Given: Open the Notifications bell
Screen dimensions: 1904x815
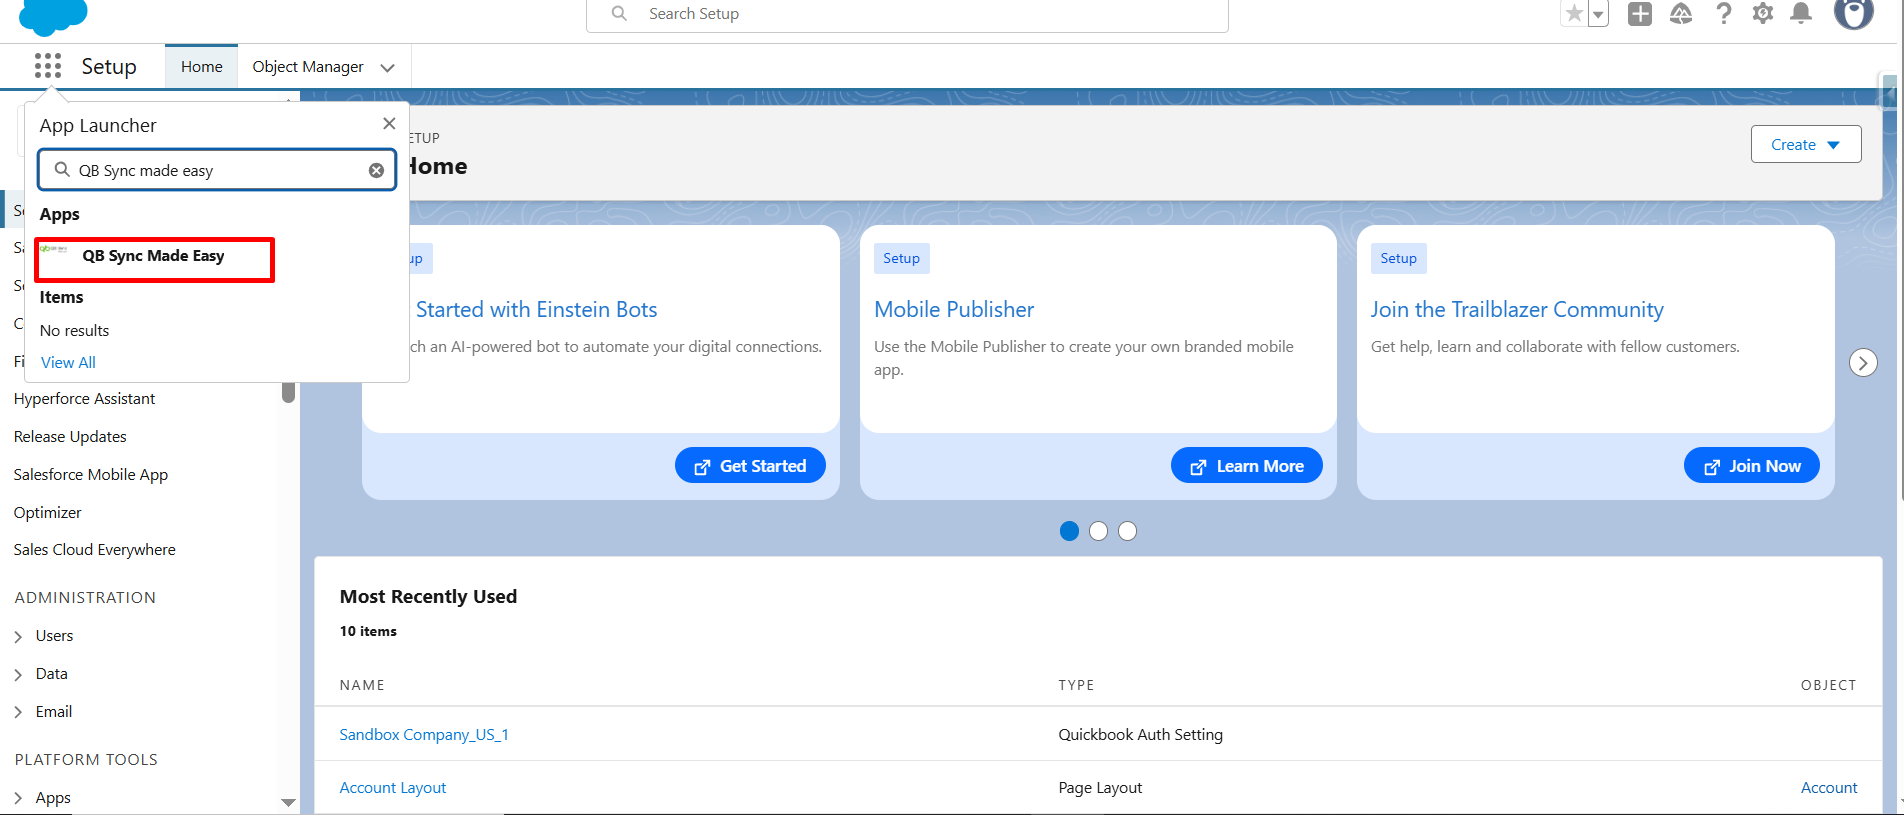Looking at the screenshot, I should (x=1801, y=14).
